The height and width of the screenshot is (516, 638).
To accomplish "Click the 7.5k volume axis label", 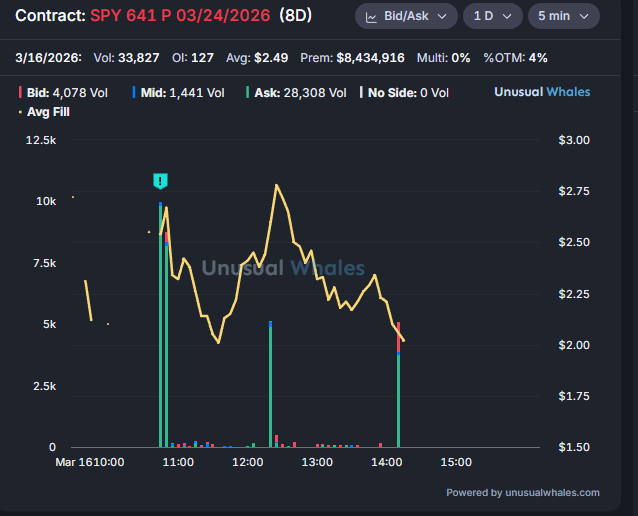I will click(x=45, y=263).
